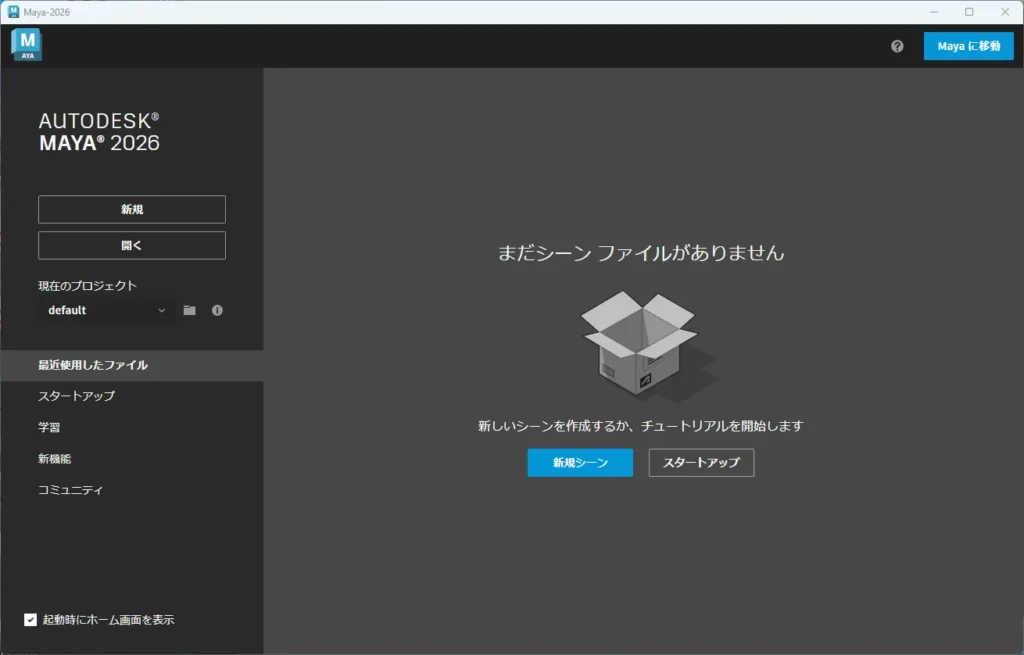The width and height of the screenshot is (1024, 655).
Task: Open the 現在のプロジェクト default dropdown
Action: click(x=106, y=310)
